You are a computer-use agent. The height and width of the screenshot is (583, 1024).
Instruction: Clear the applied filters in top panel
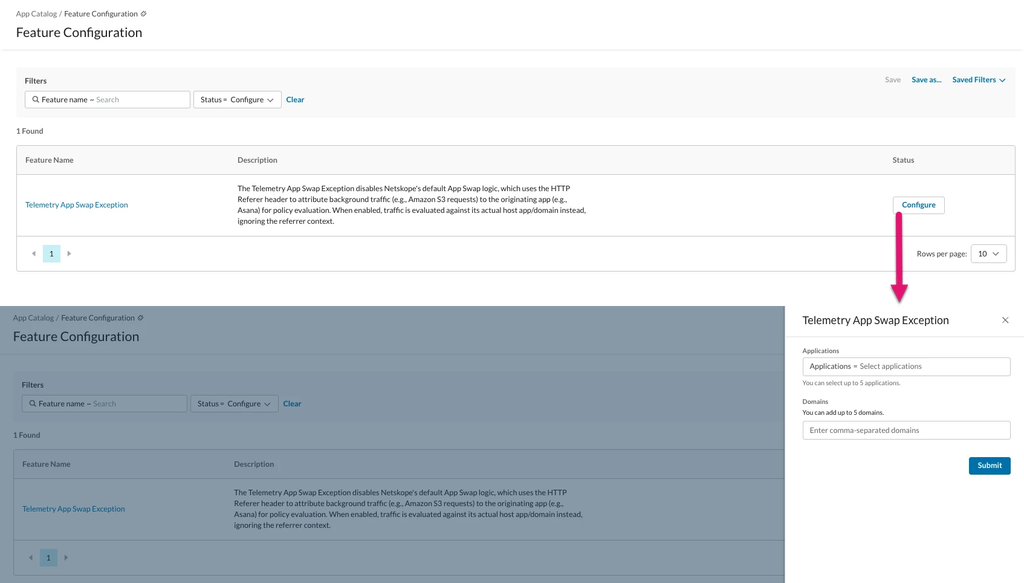pyautogui.click(x=295, y=100)
